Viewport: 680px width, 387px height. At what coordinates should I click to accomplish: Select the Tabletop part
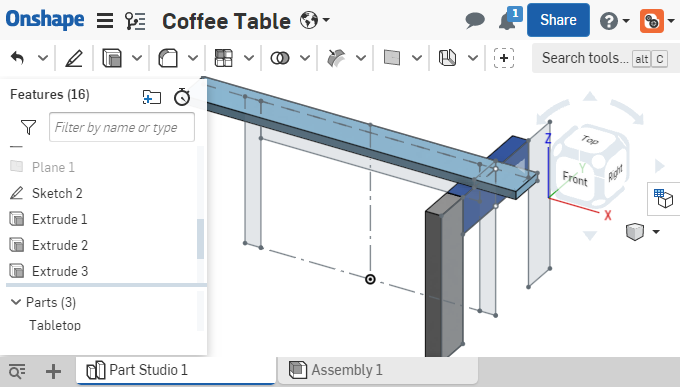click(x=55, y=325)
